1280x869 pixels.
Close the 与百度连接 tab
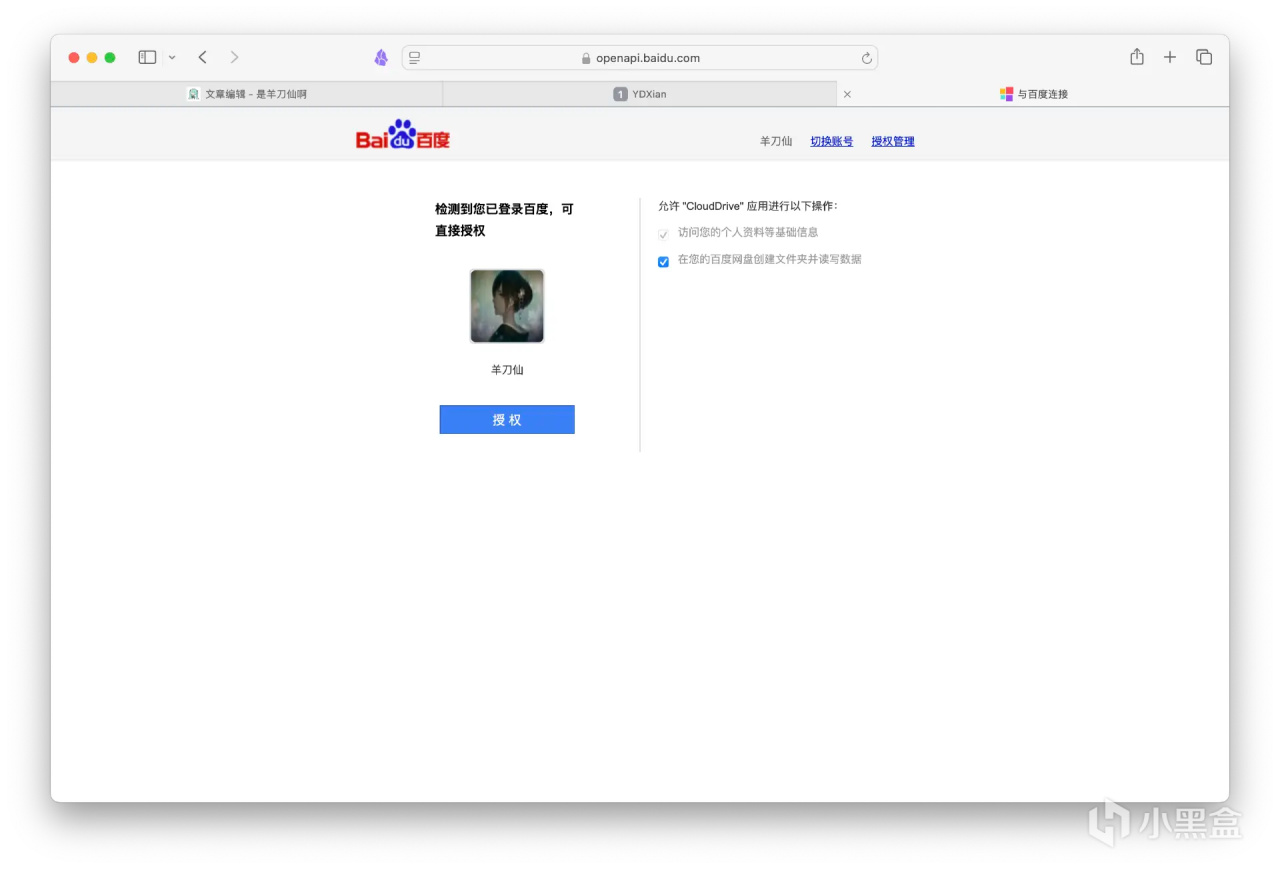(x=847, y=94)
